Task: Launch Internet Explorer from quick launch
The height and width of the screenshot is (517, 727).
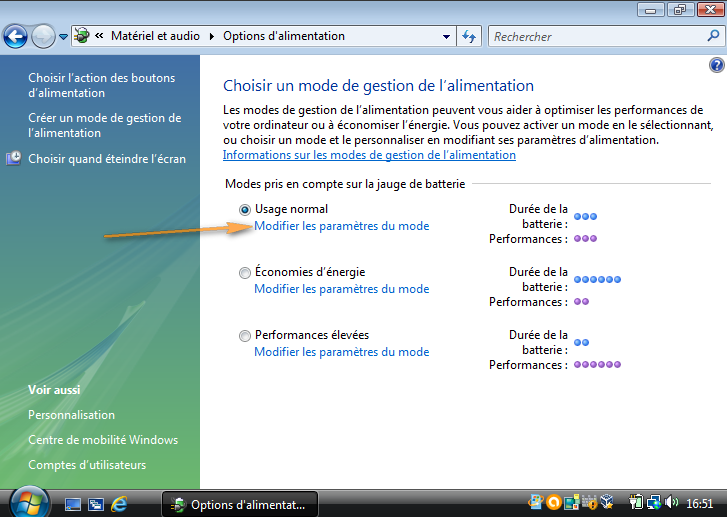Action: click(x=119, y=504)
